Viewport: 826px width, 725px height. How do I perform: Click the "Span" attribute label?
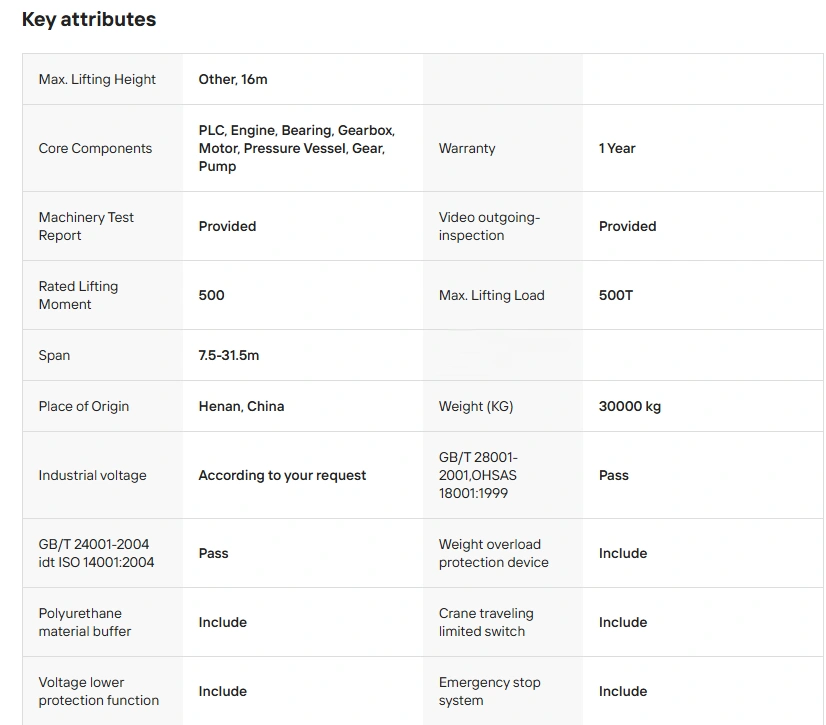coord(54,355)
